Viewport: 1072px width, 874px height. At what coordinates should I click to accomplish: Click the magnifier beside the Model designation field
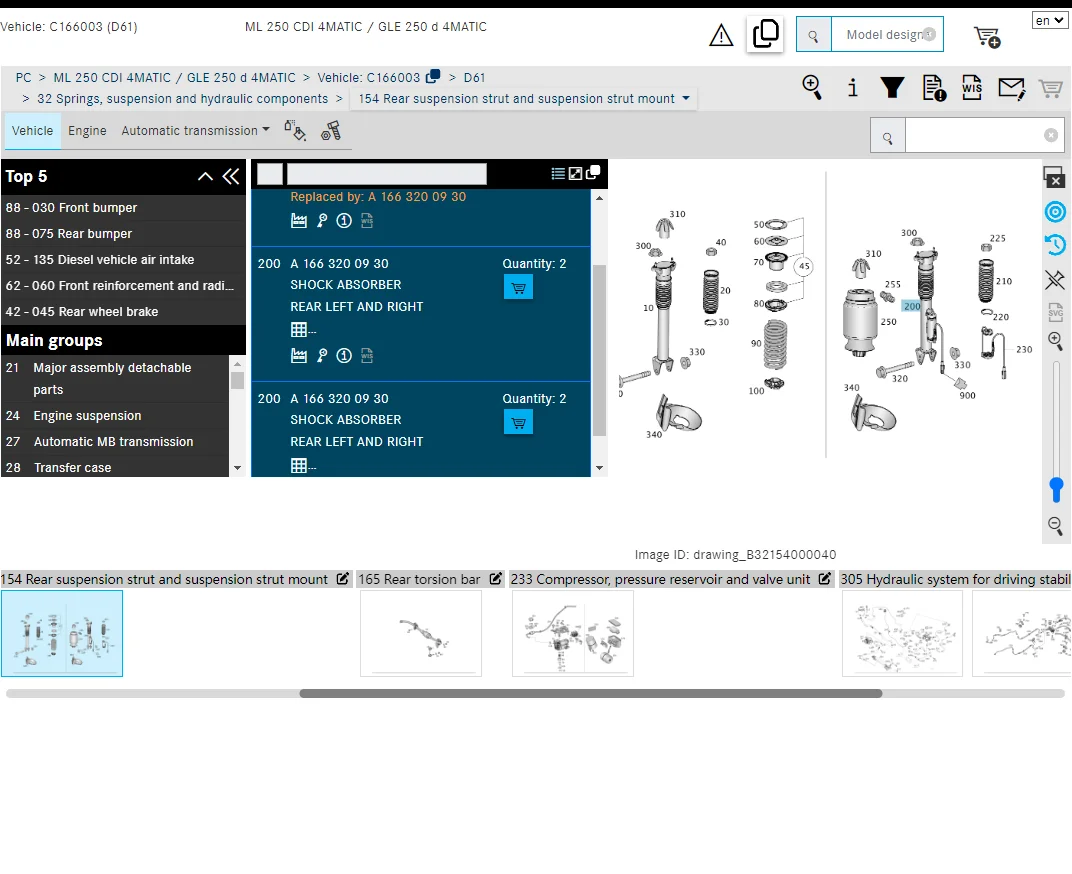coord(814,35)
